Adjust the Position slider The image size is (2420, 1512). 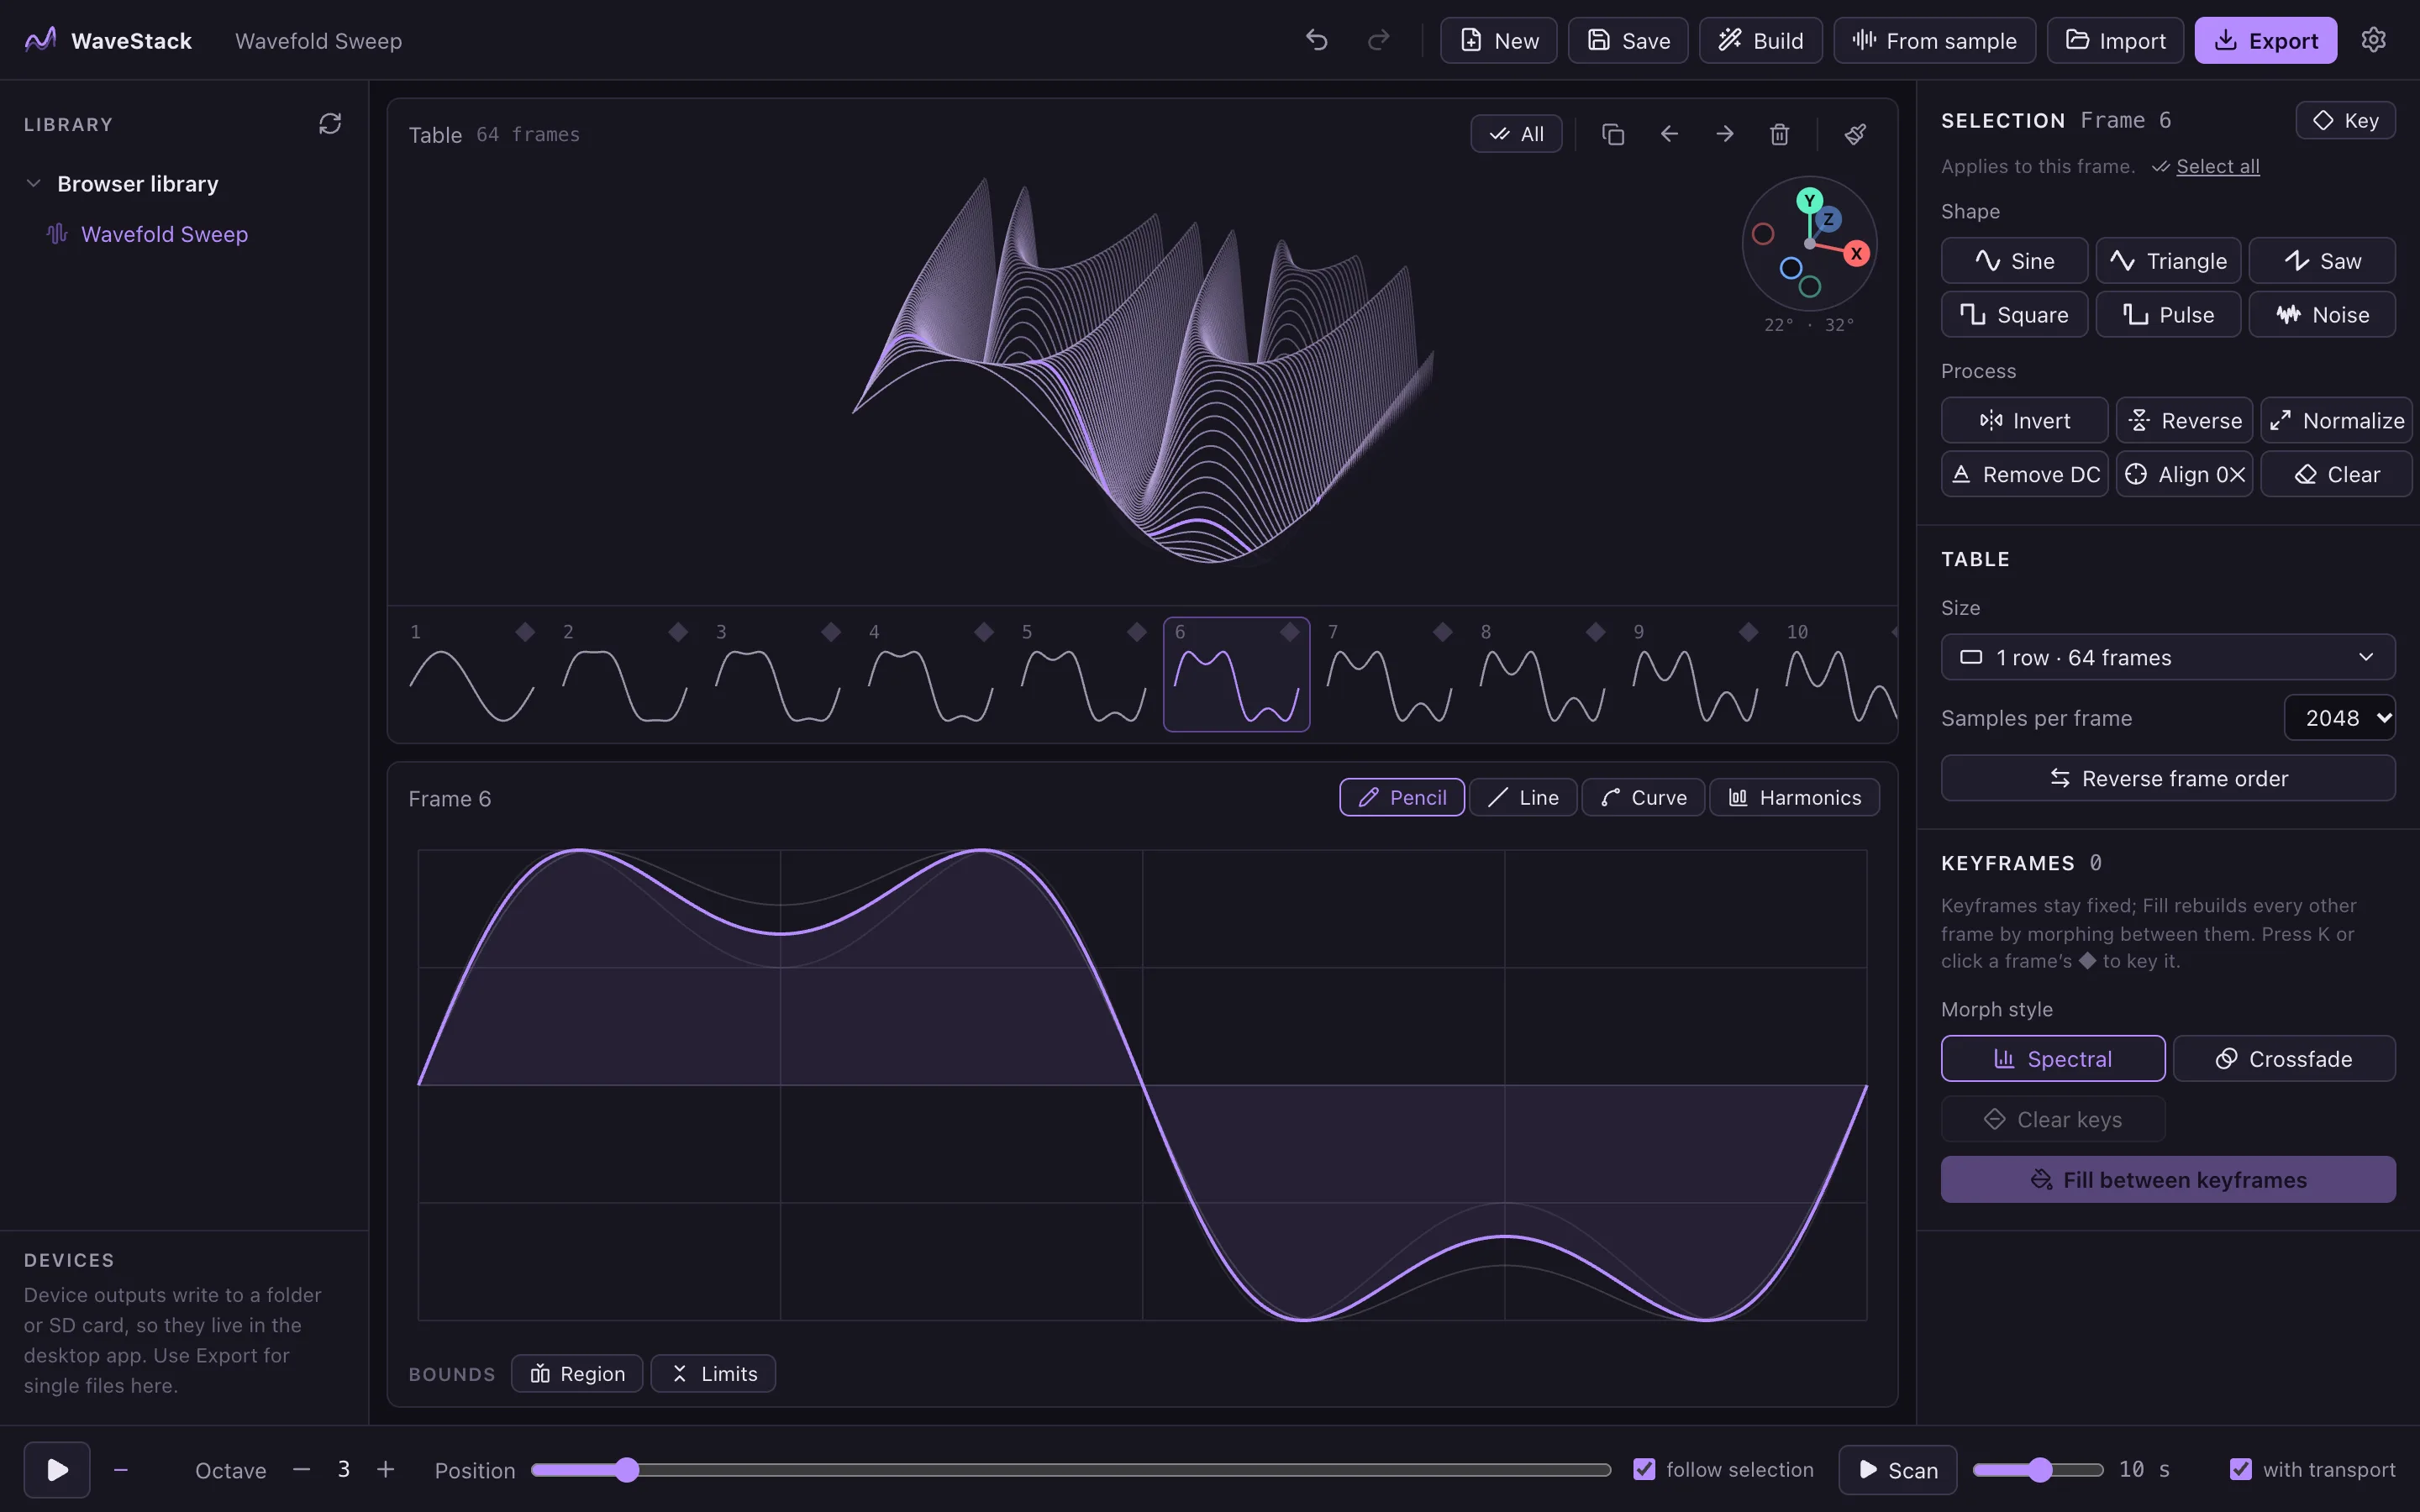coord(1071,1469)
